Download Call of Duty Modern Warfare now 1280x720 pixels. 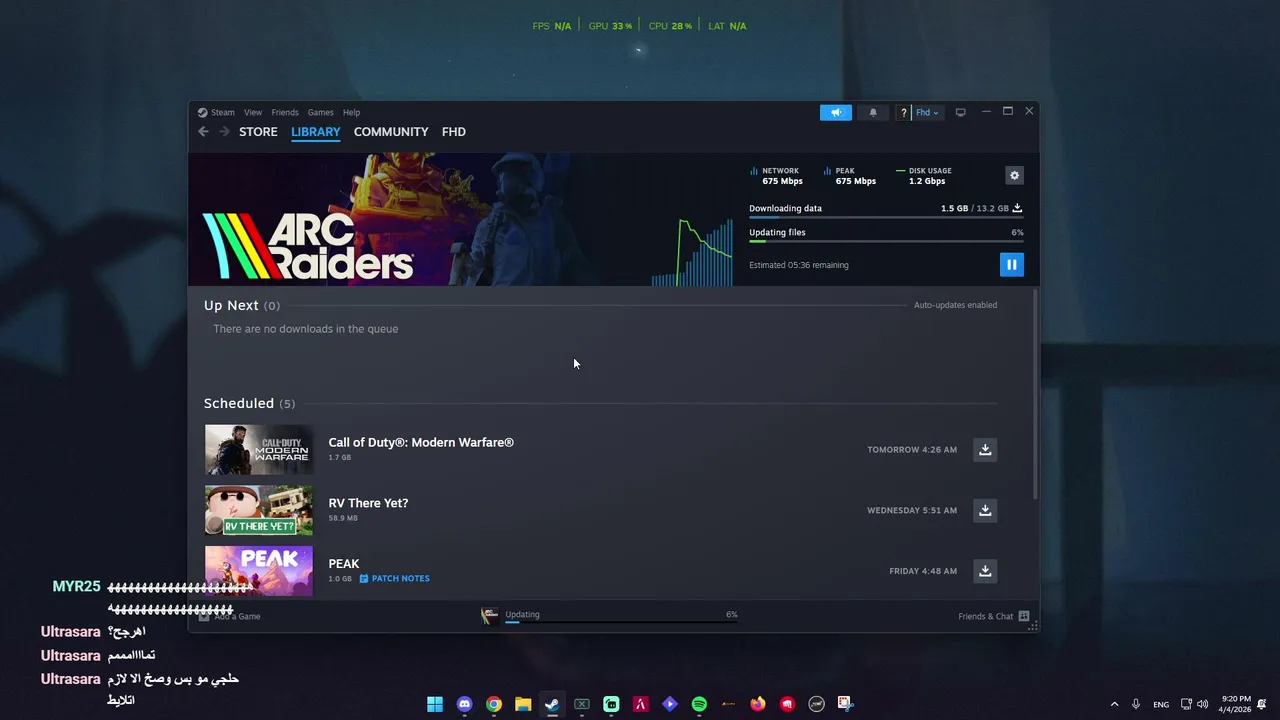(x=985, y=449)
